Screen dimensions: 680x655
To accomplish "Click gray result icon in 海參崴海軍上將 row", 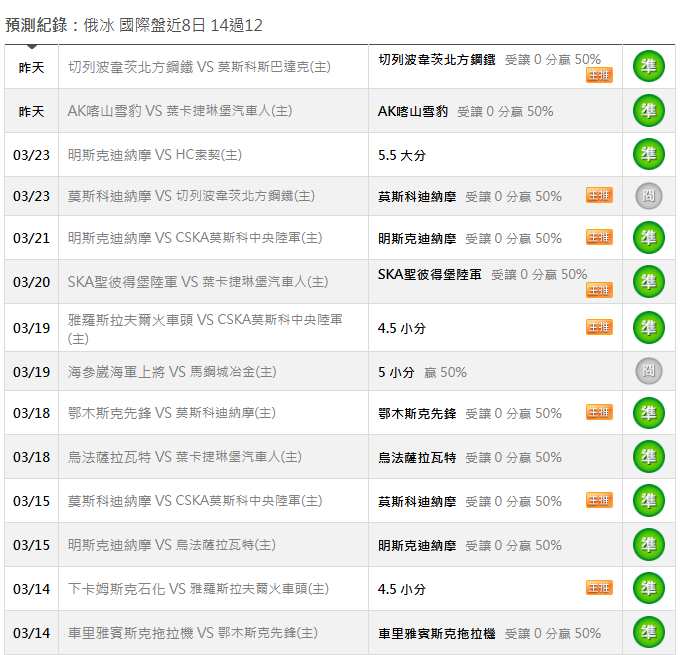I will 649,371.
